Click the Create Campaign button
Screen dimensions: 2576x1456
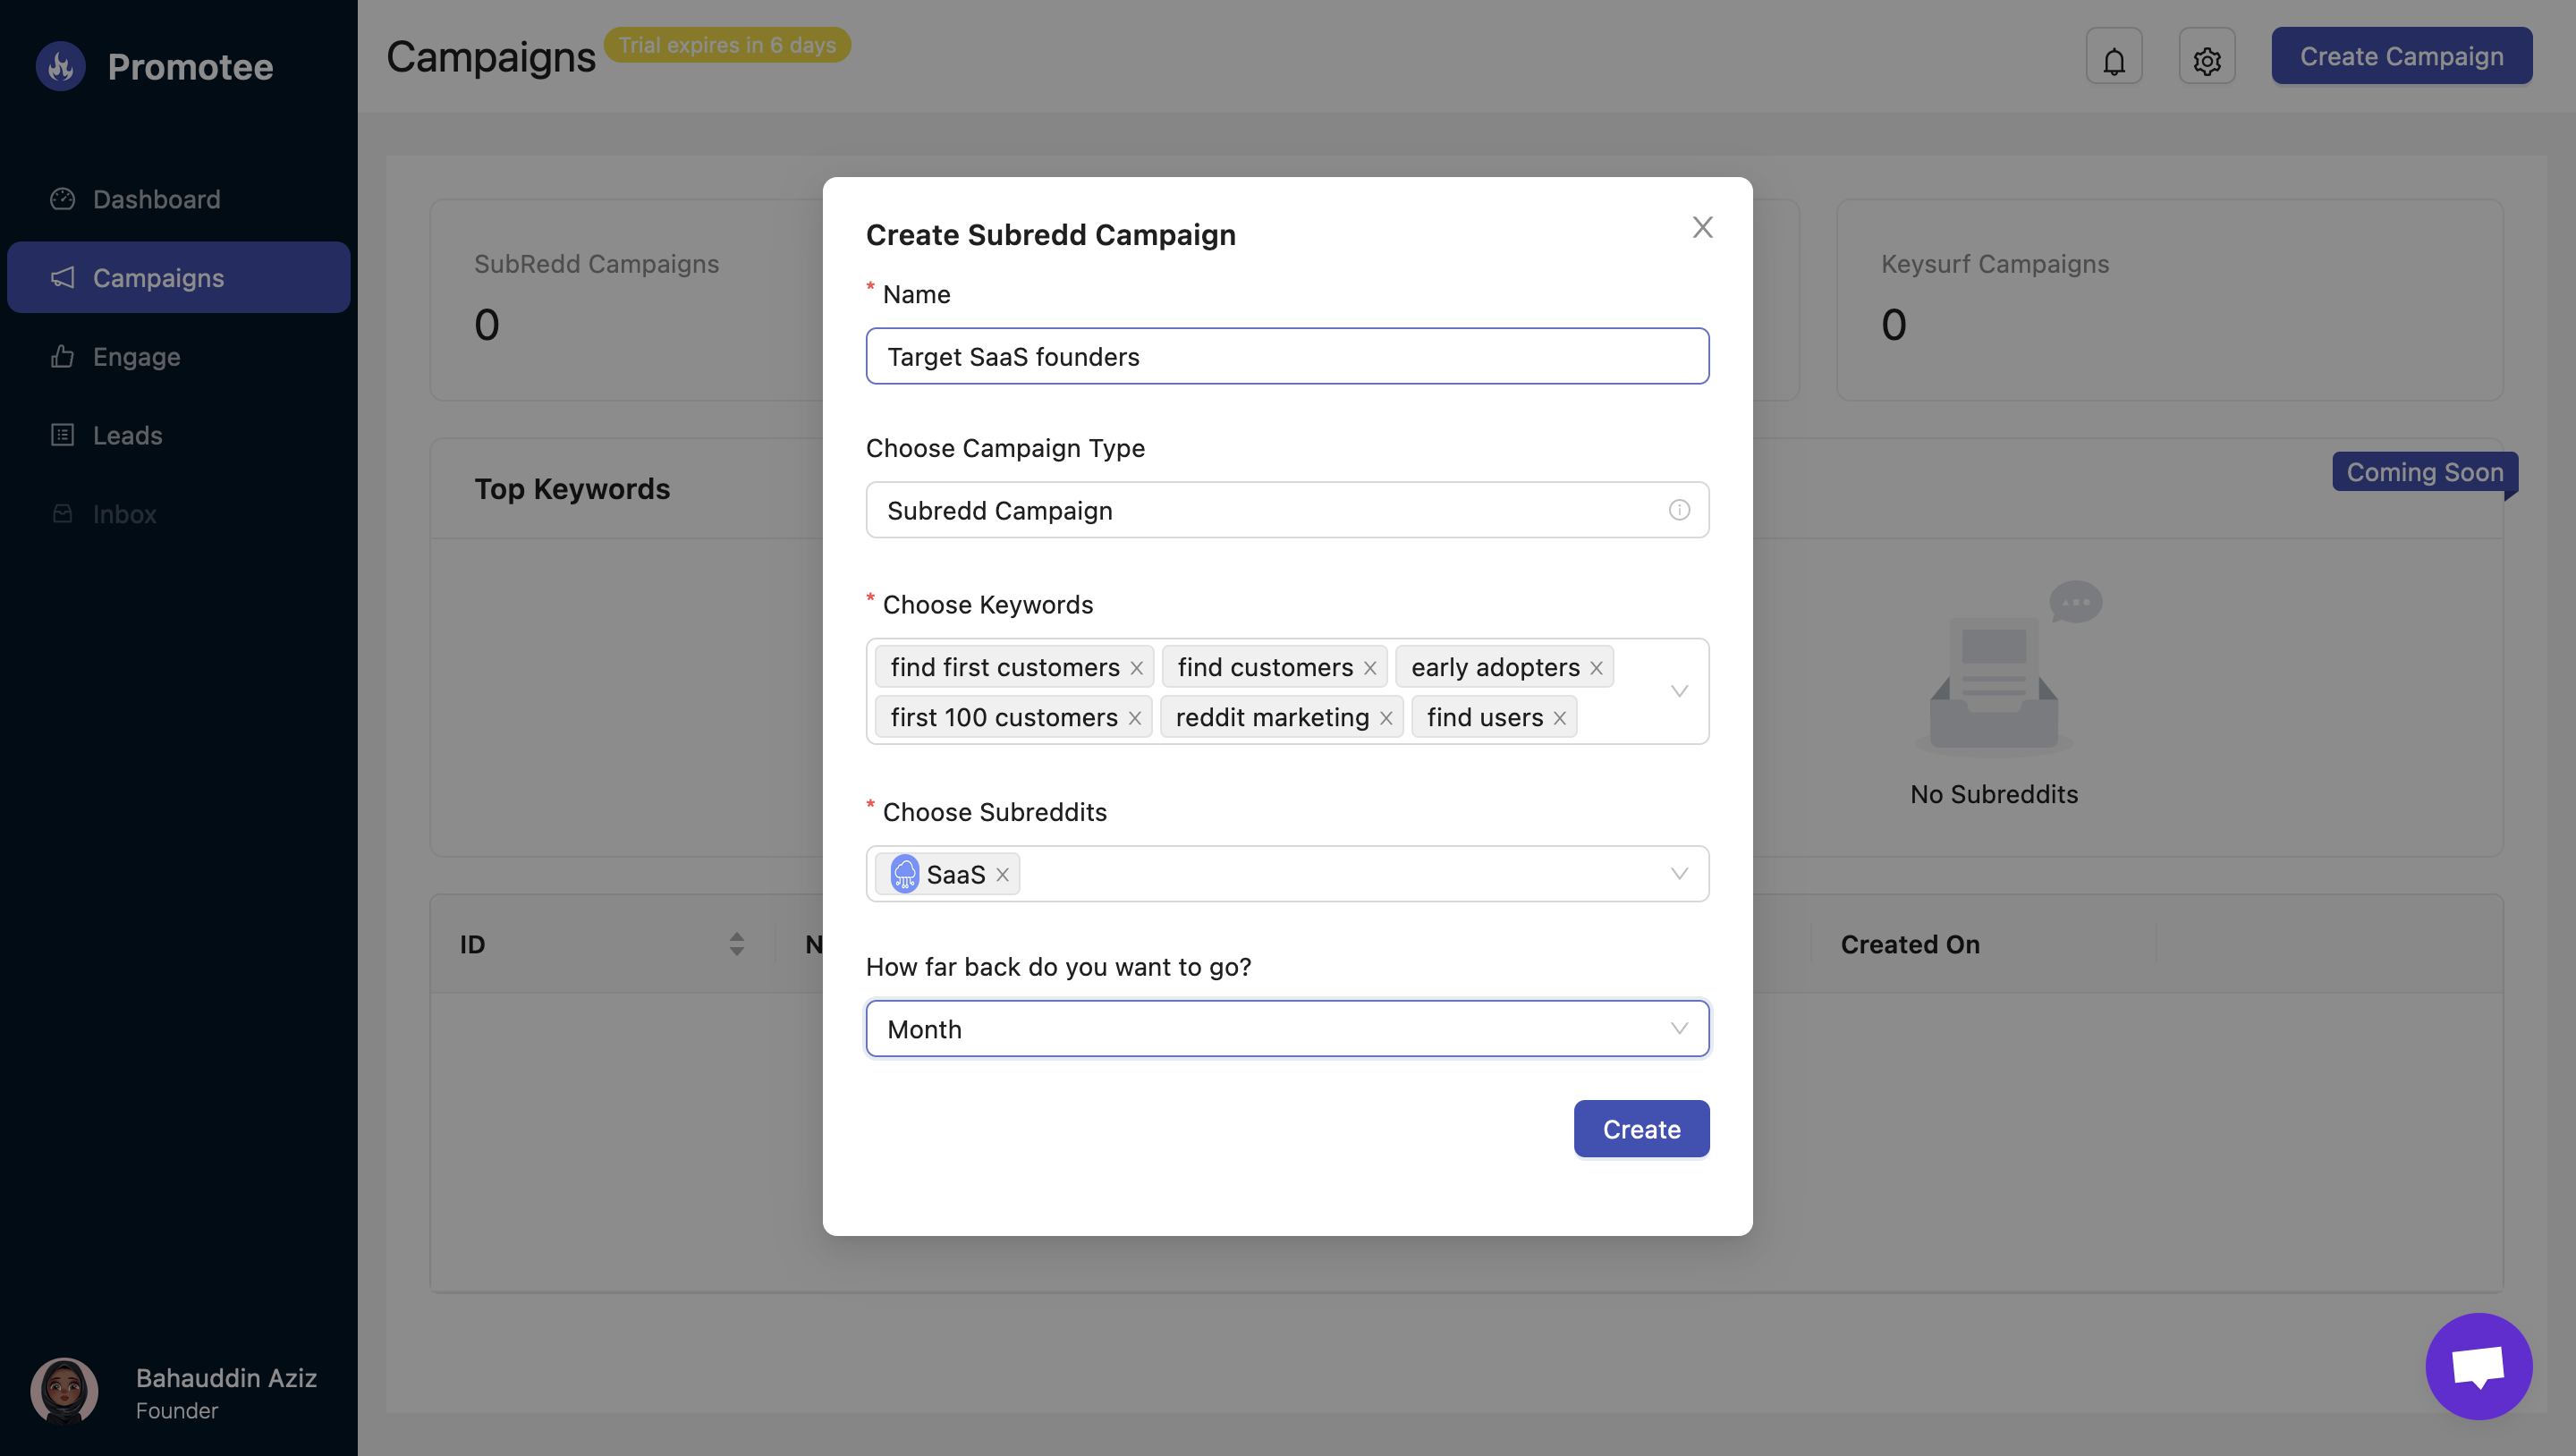pyautogui.click(x=2401, y=56)
